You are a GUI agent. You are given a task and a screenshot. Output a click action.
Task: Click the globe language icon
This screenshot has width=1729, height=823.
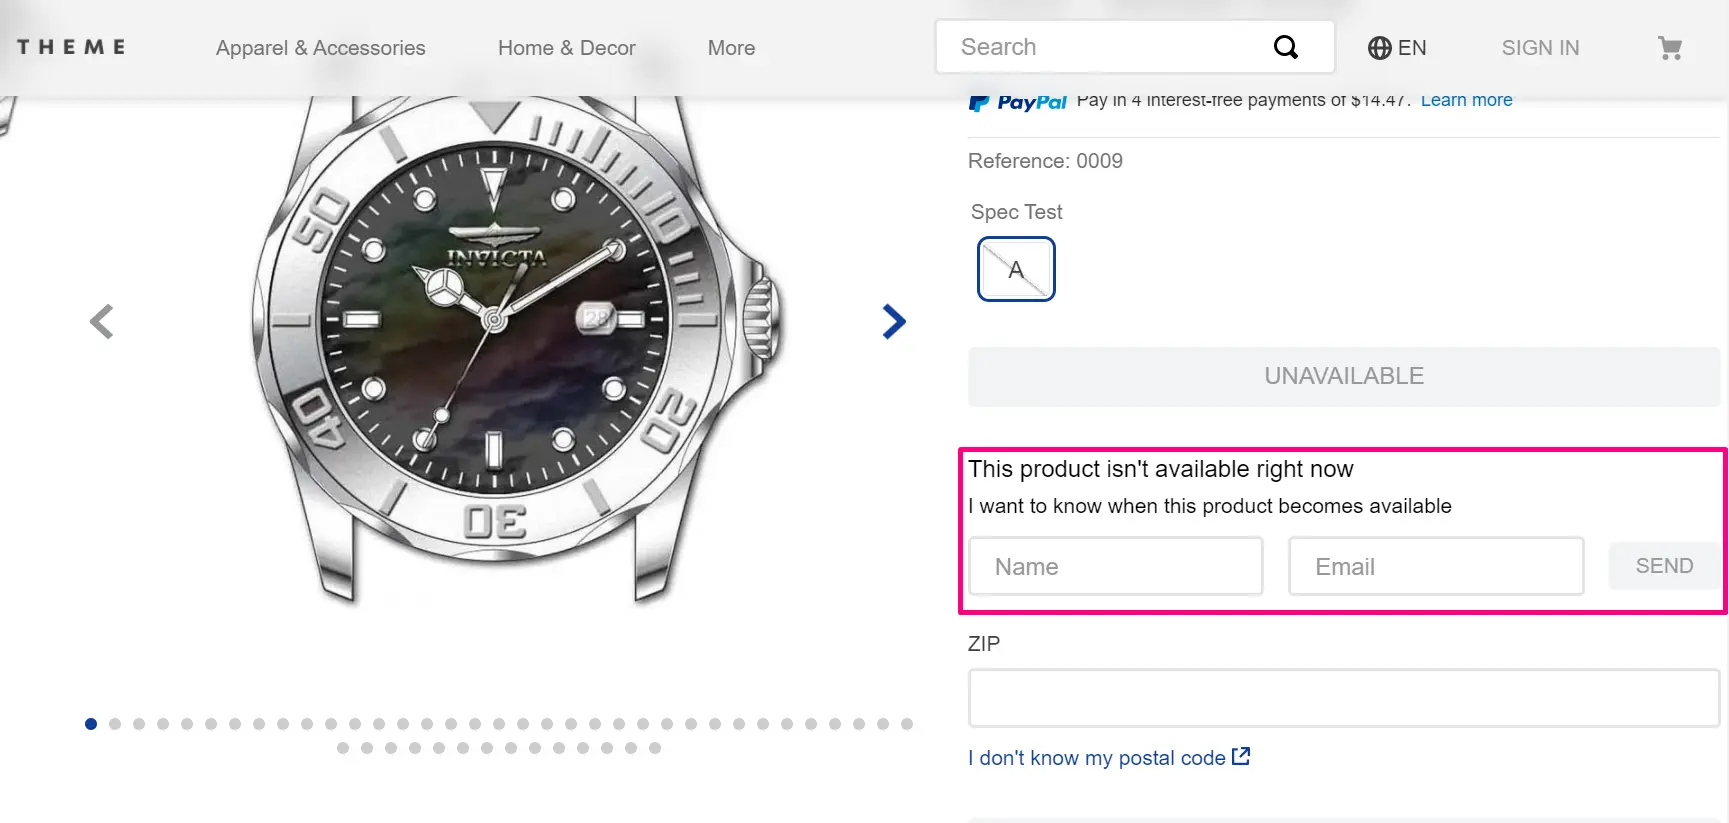coord(1379,48)
